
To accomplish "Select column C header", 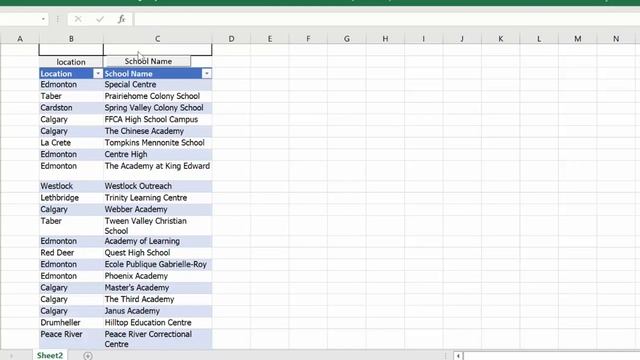I will [158, 39].
